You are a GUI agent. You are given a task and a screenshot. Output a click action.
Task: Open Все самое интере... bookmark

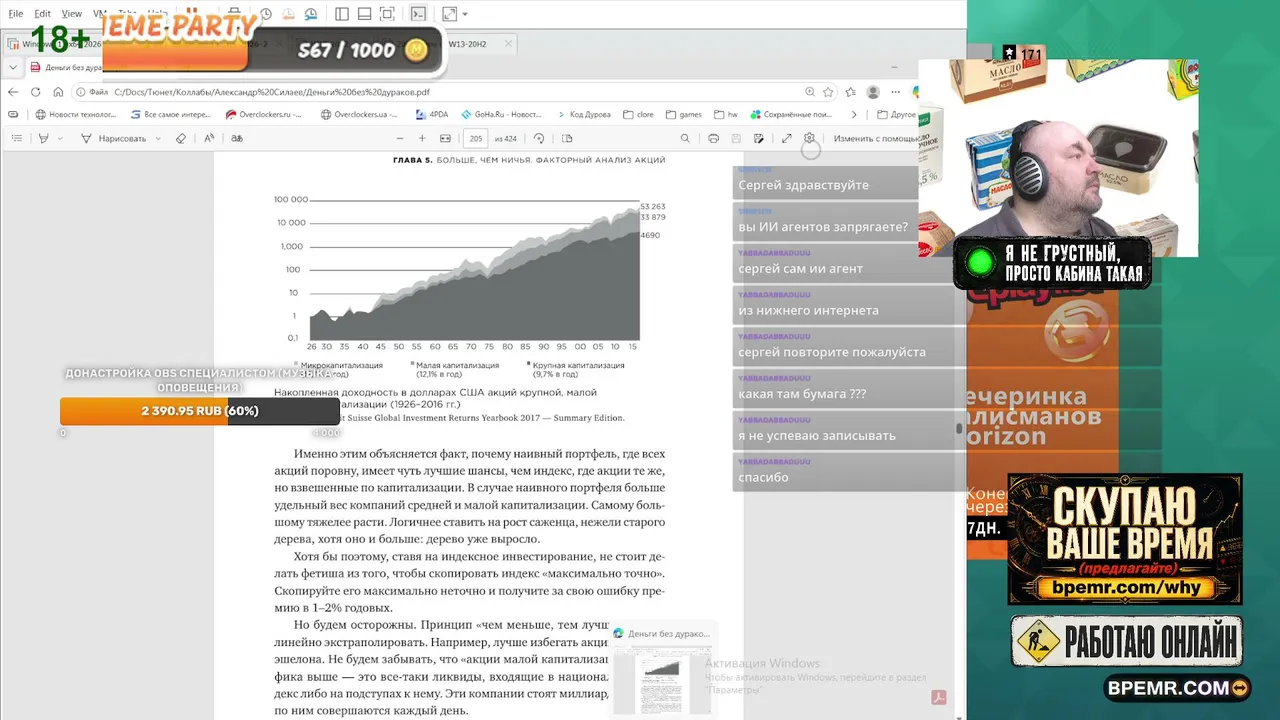[170, 114]
